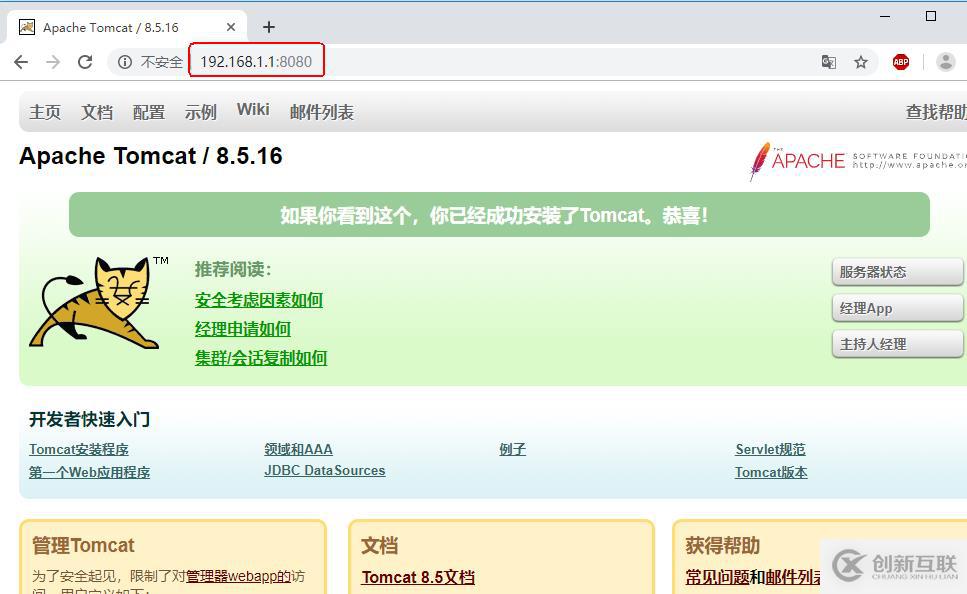
Task: Click the 获得帮助 heading
Action: [722, 546]
